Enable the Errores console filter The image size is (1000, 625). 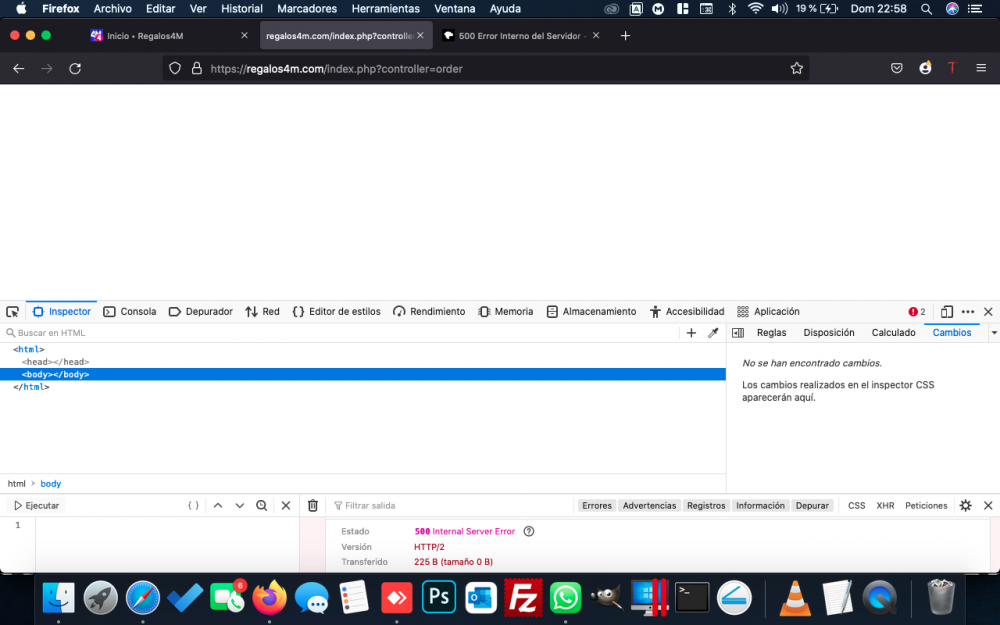(597, 505)
